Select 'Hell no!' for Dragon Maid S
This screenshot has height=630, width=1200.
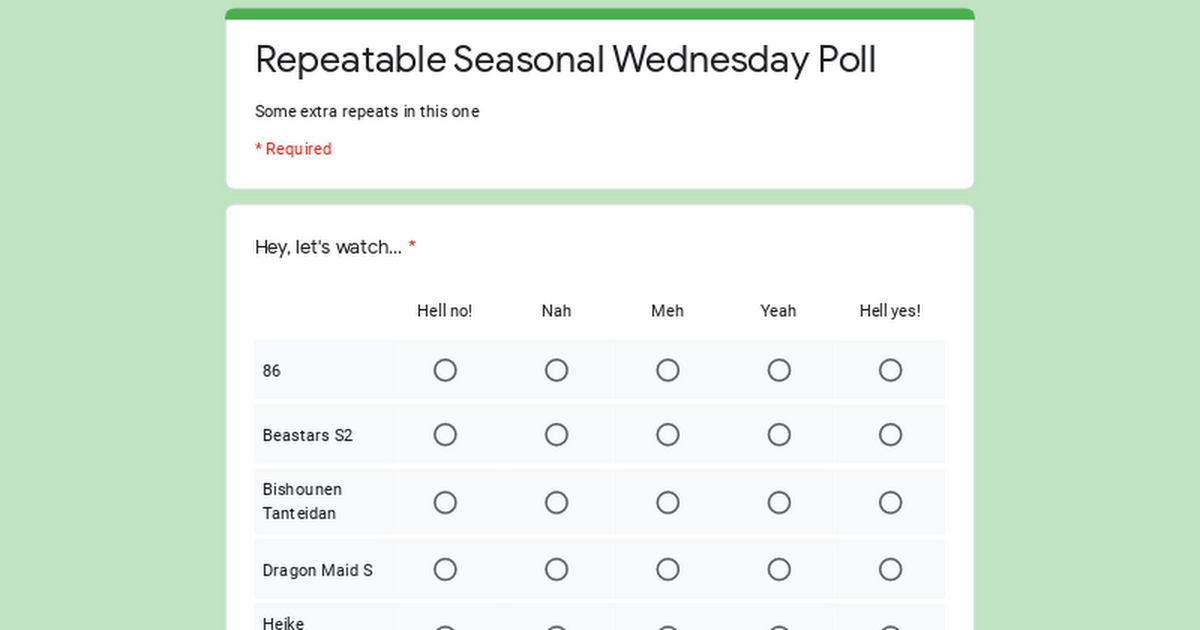[445, 570]
